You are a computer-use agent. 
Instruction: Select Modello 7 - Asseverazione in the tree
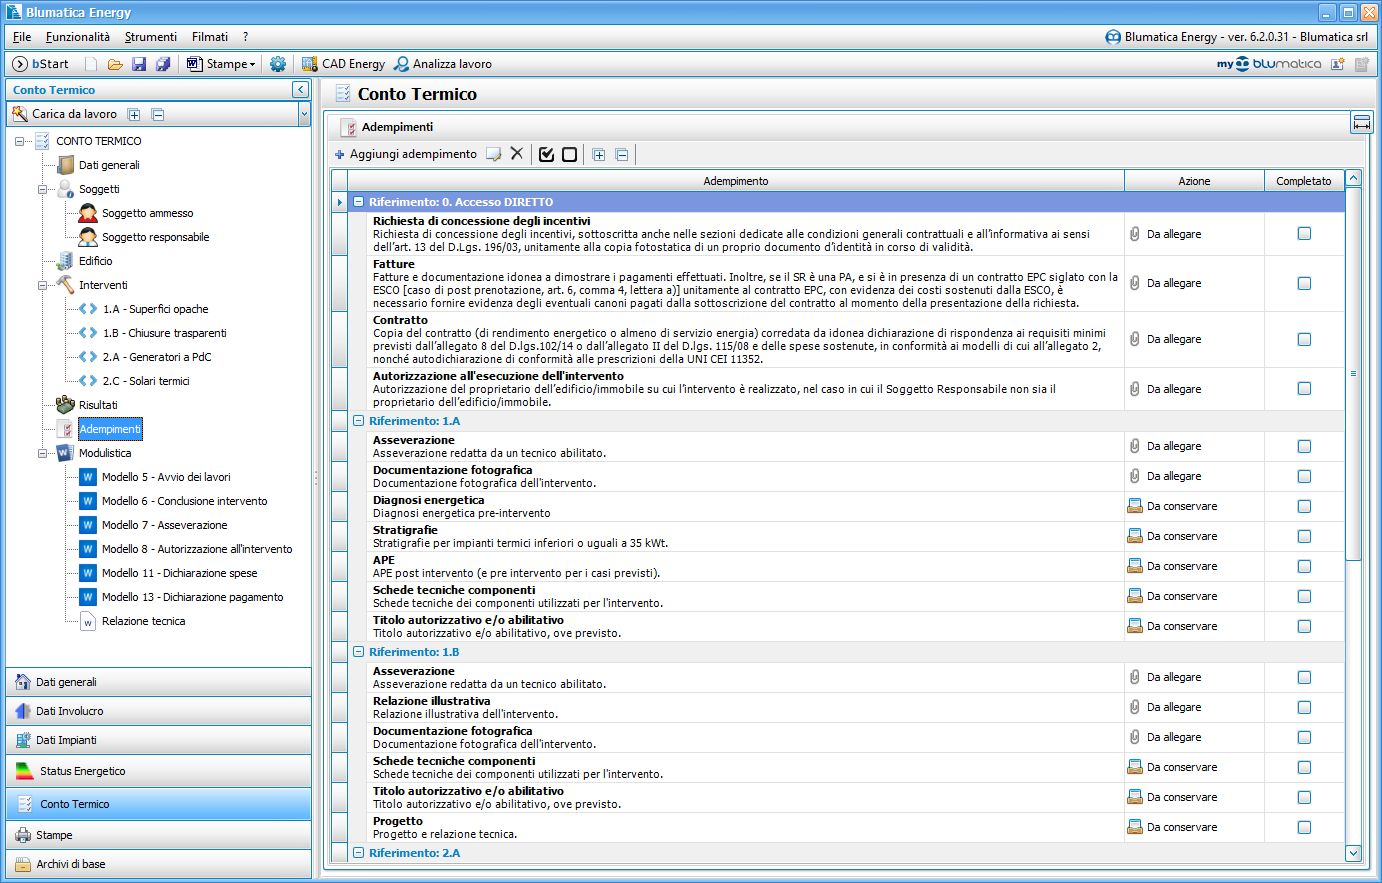(164, 525)
